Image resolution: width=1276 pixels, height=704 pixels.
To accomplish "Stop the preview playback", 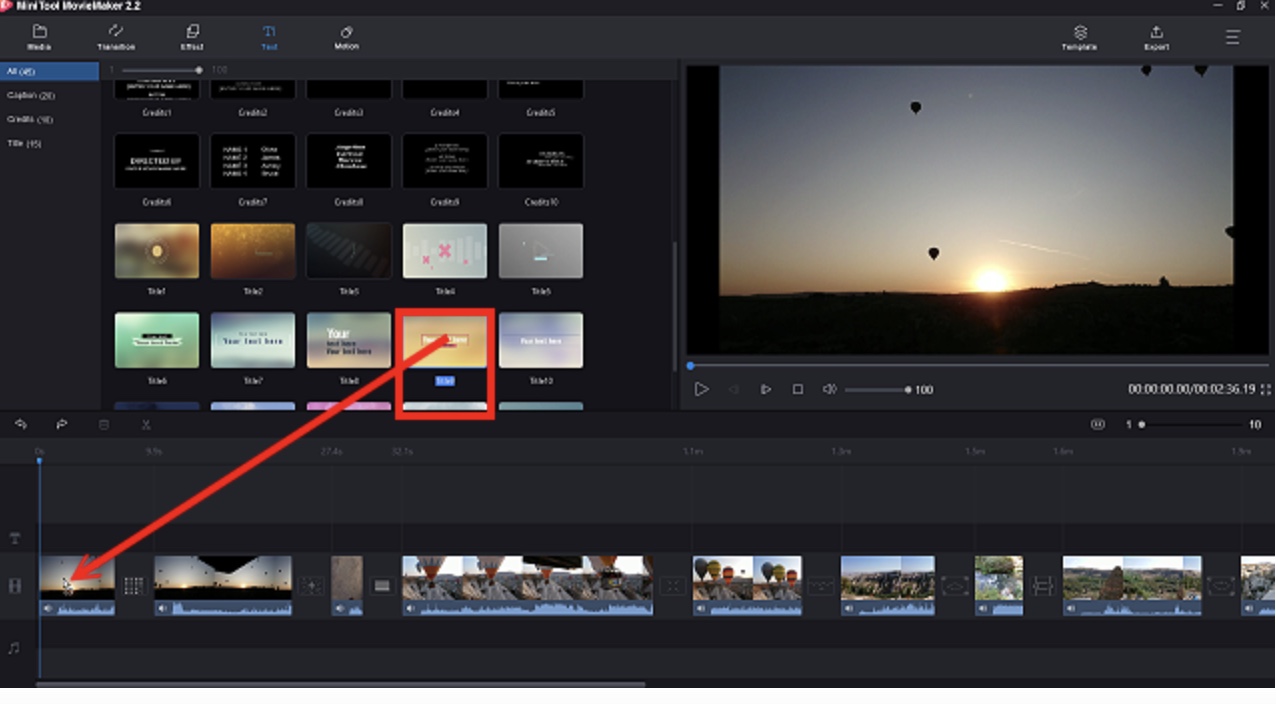I will click(x=798, y=389).
